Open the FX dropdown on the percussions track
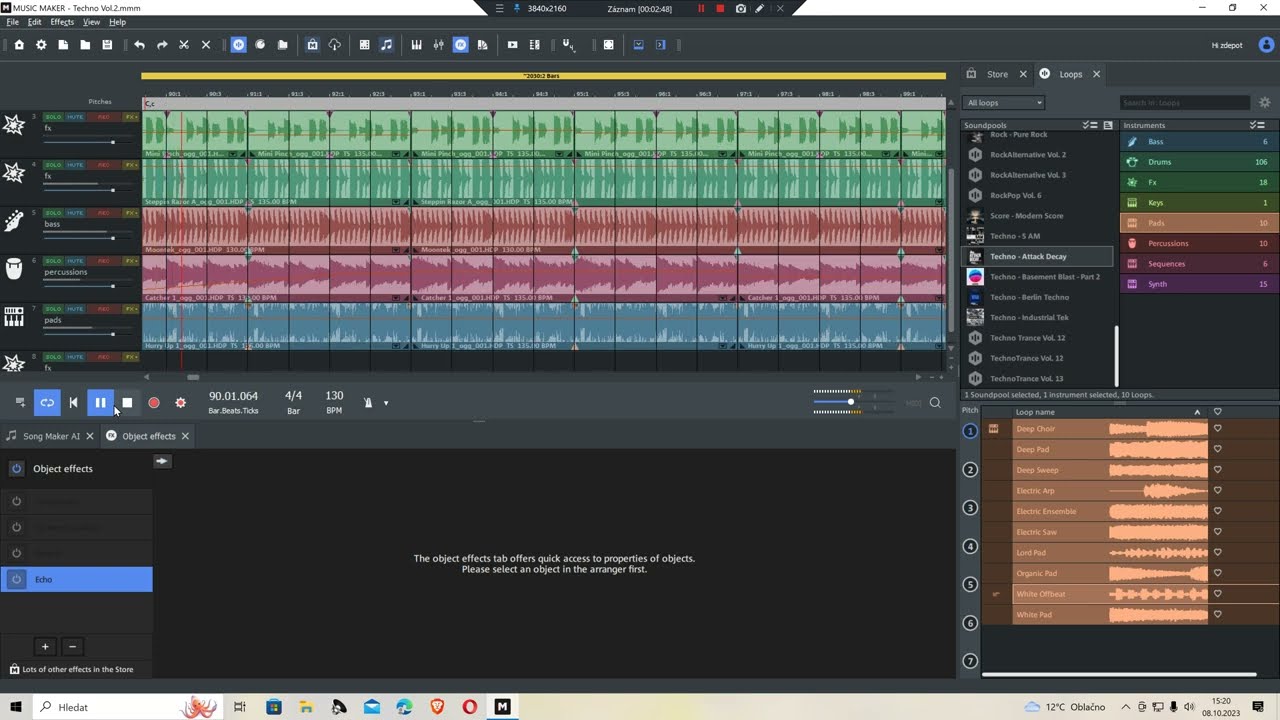The image size is (1280, 720). pos(131,261)
